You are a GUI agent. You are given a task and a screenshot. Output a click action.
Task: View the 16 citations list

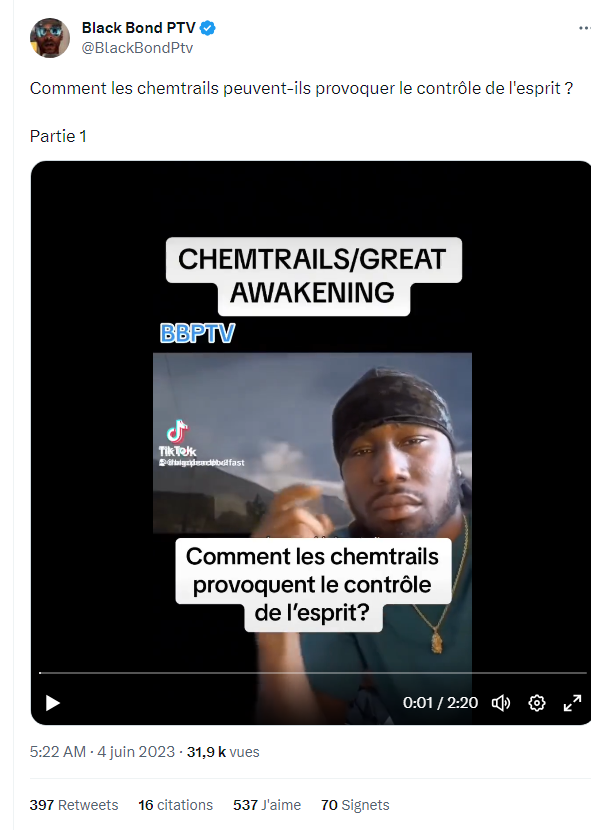(x=175, y=805)
